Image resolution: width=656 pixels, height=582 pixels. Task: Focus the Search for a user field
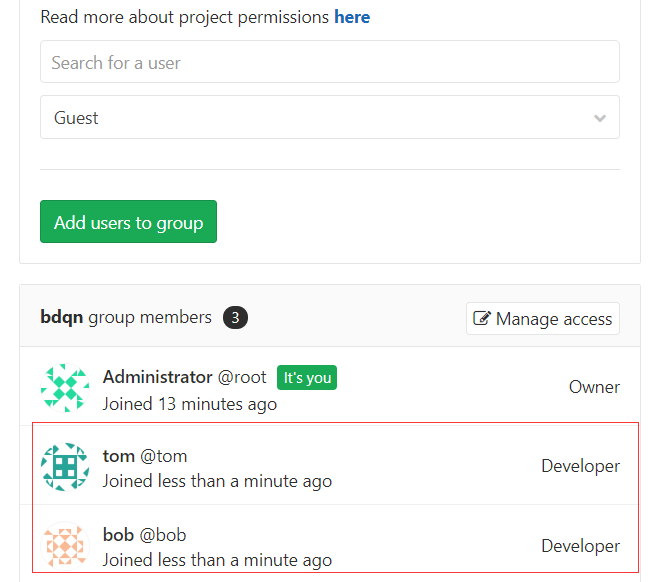[x=329, y=62]
